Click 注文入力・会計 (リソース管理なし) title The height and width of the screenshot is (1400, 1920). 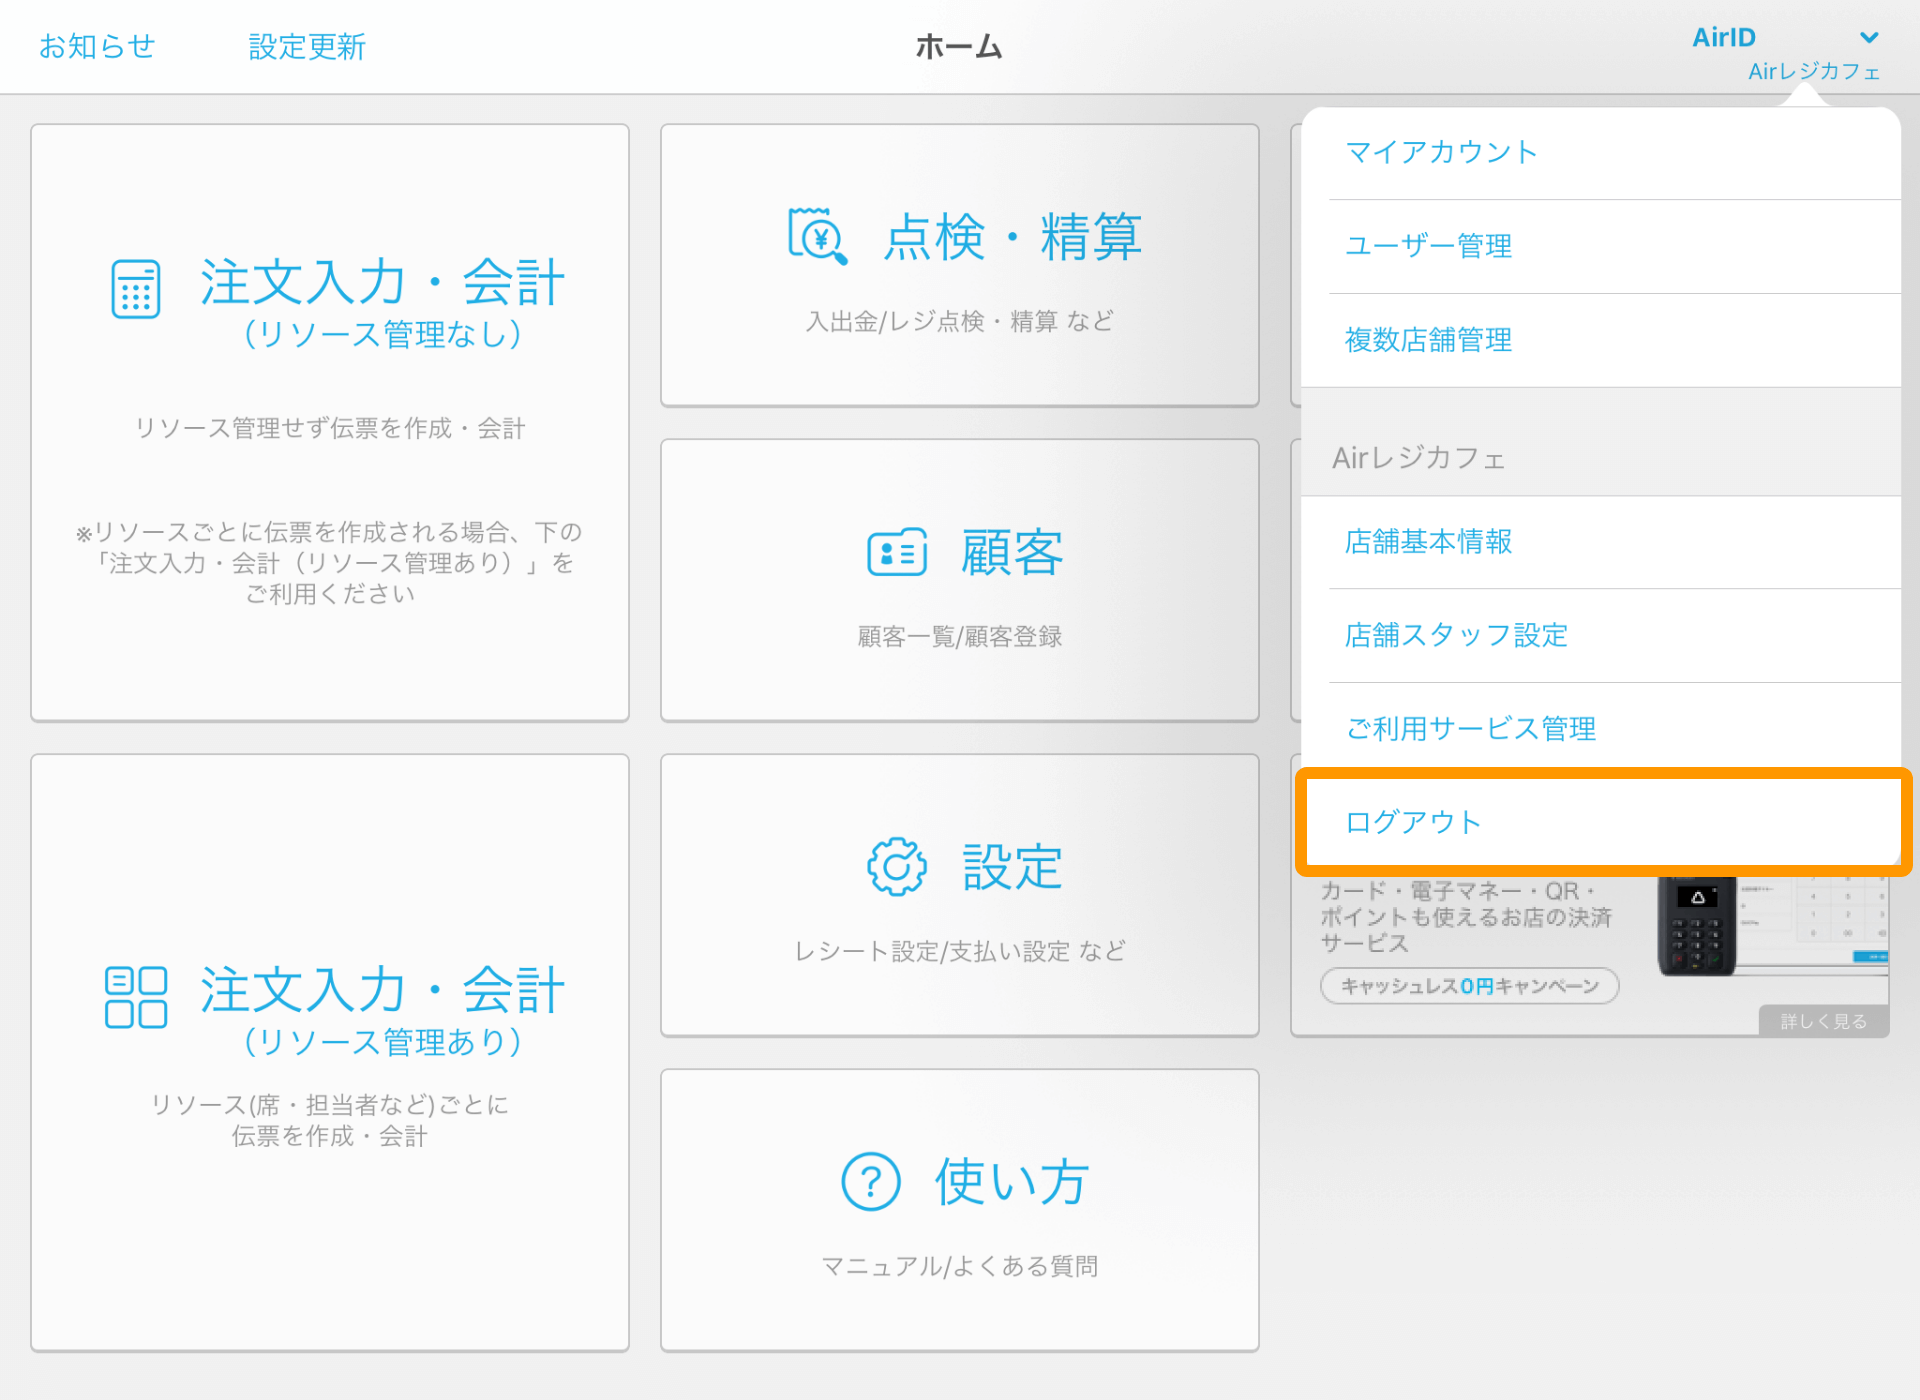[x=383, y=303]
